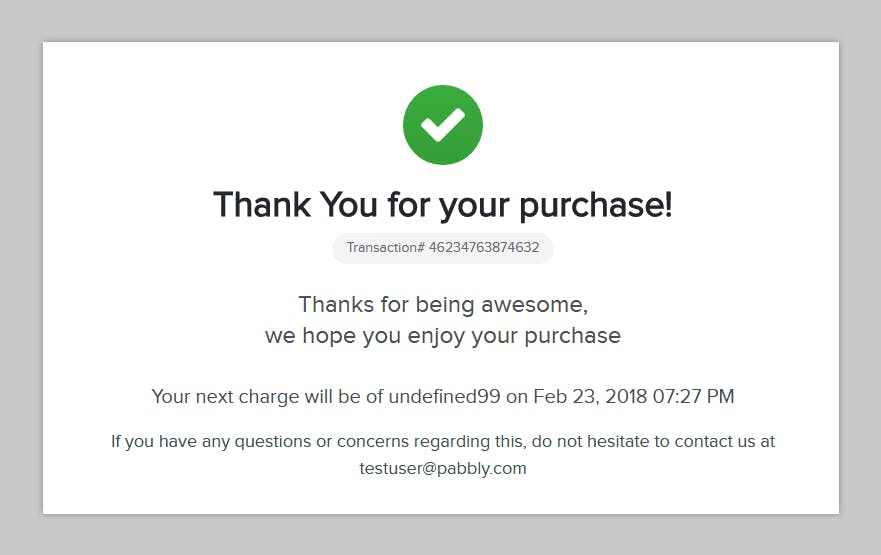
Task: Click the date "Feb 23, 2018"
Action: [x=590, y=397]
